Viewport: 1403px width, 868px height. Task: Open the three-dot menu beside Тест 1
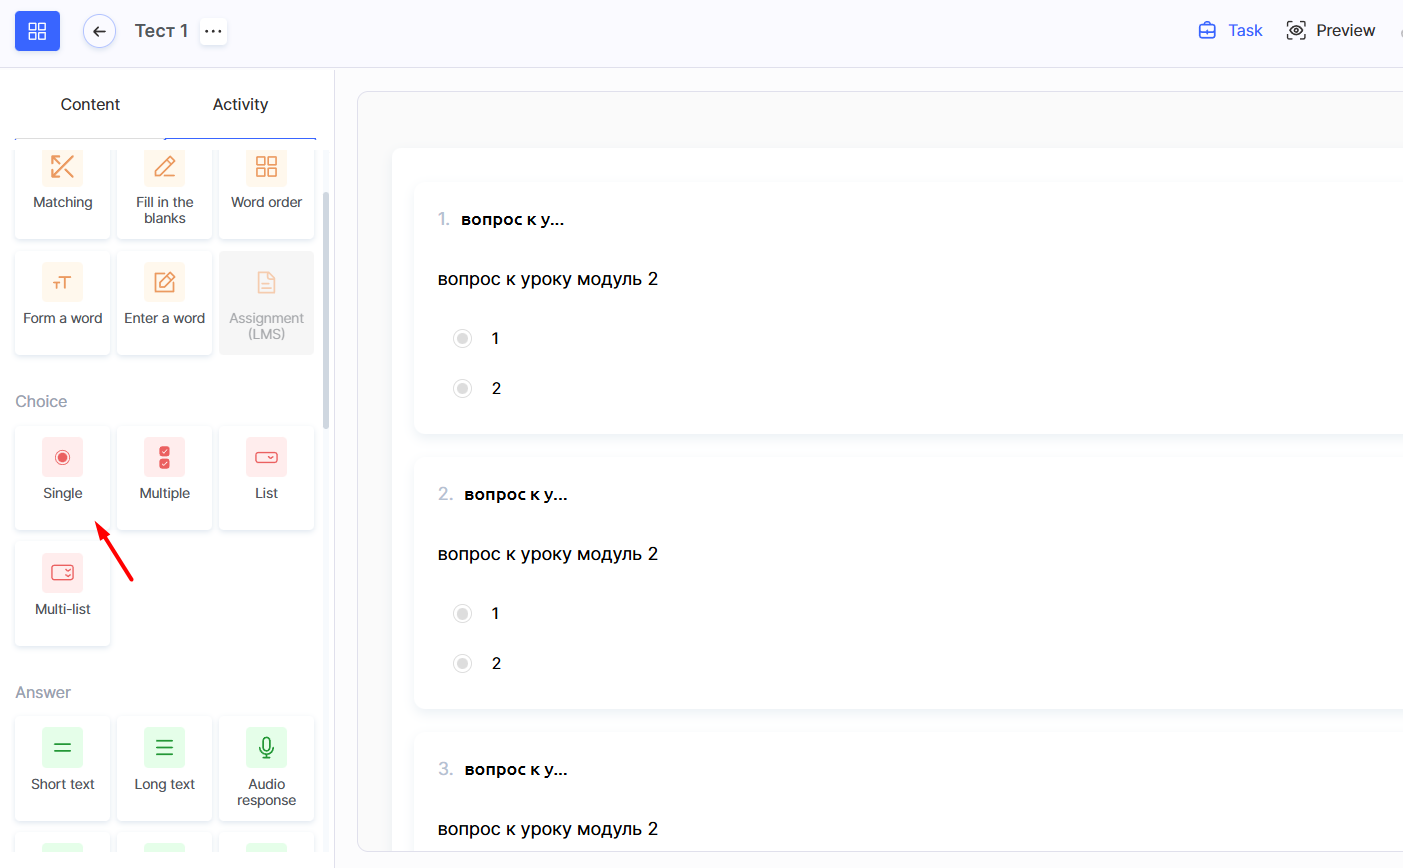pos(213,31)
